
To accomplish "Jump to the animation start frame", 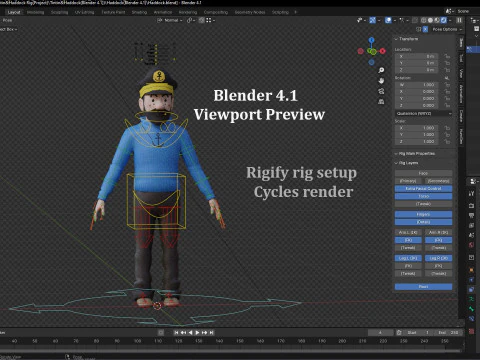I will pos(176,333).
